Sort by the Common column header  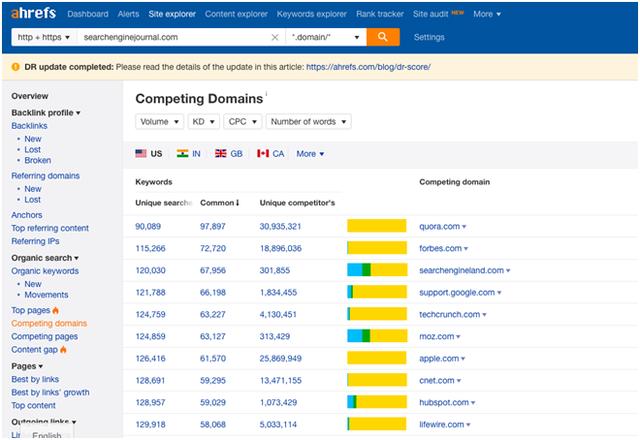[x=220, y=203]
